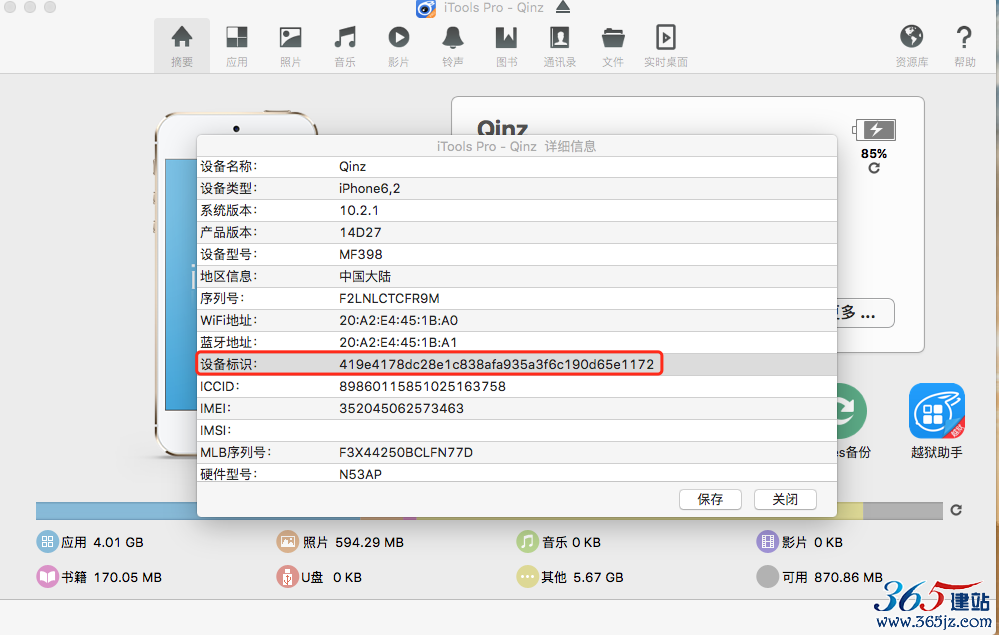Open the 实时桌面 live desktop section
The image size is (999, 635).
(666, 46)
